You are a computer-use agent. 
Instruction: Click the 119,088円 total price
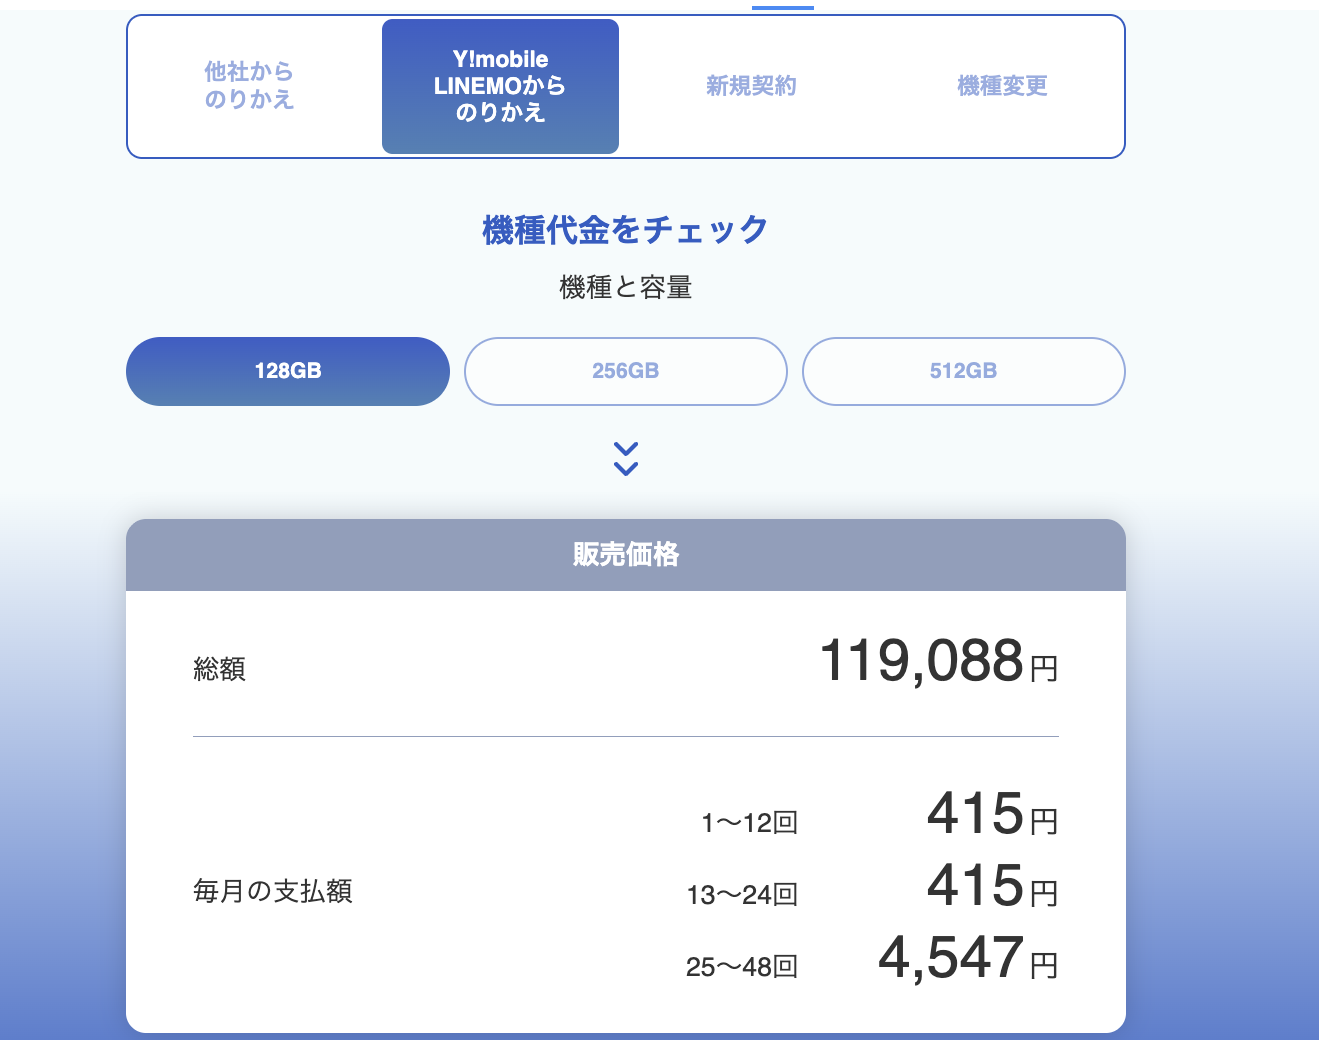coord(938,662)
